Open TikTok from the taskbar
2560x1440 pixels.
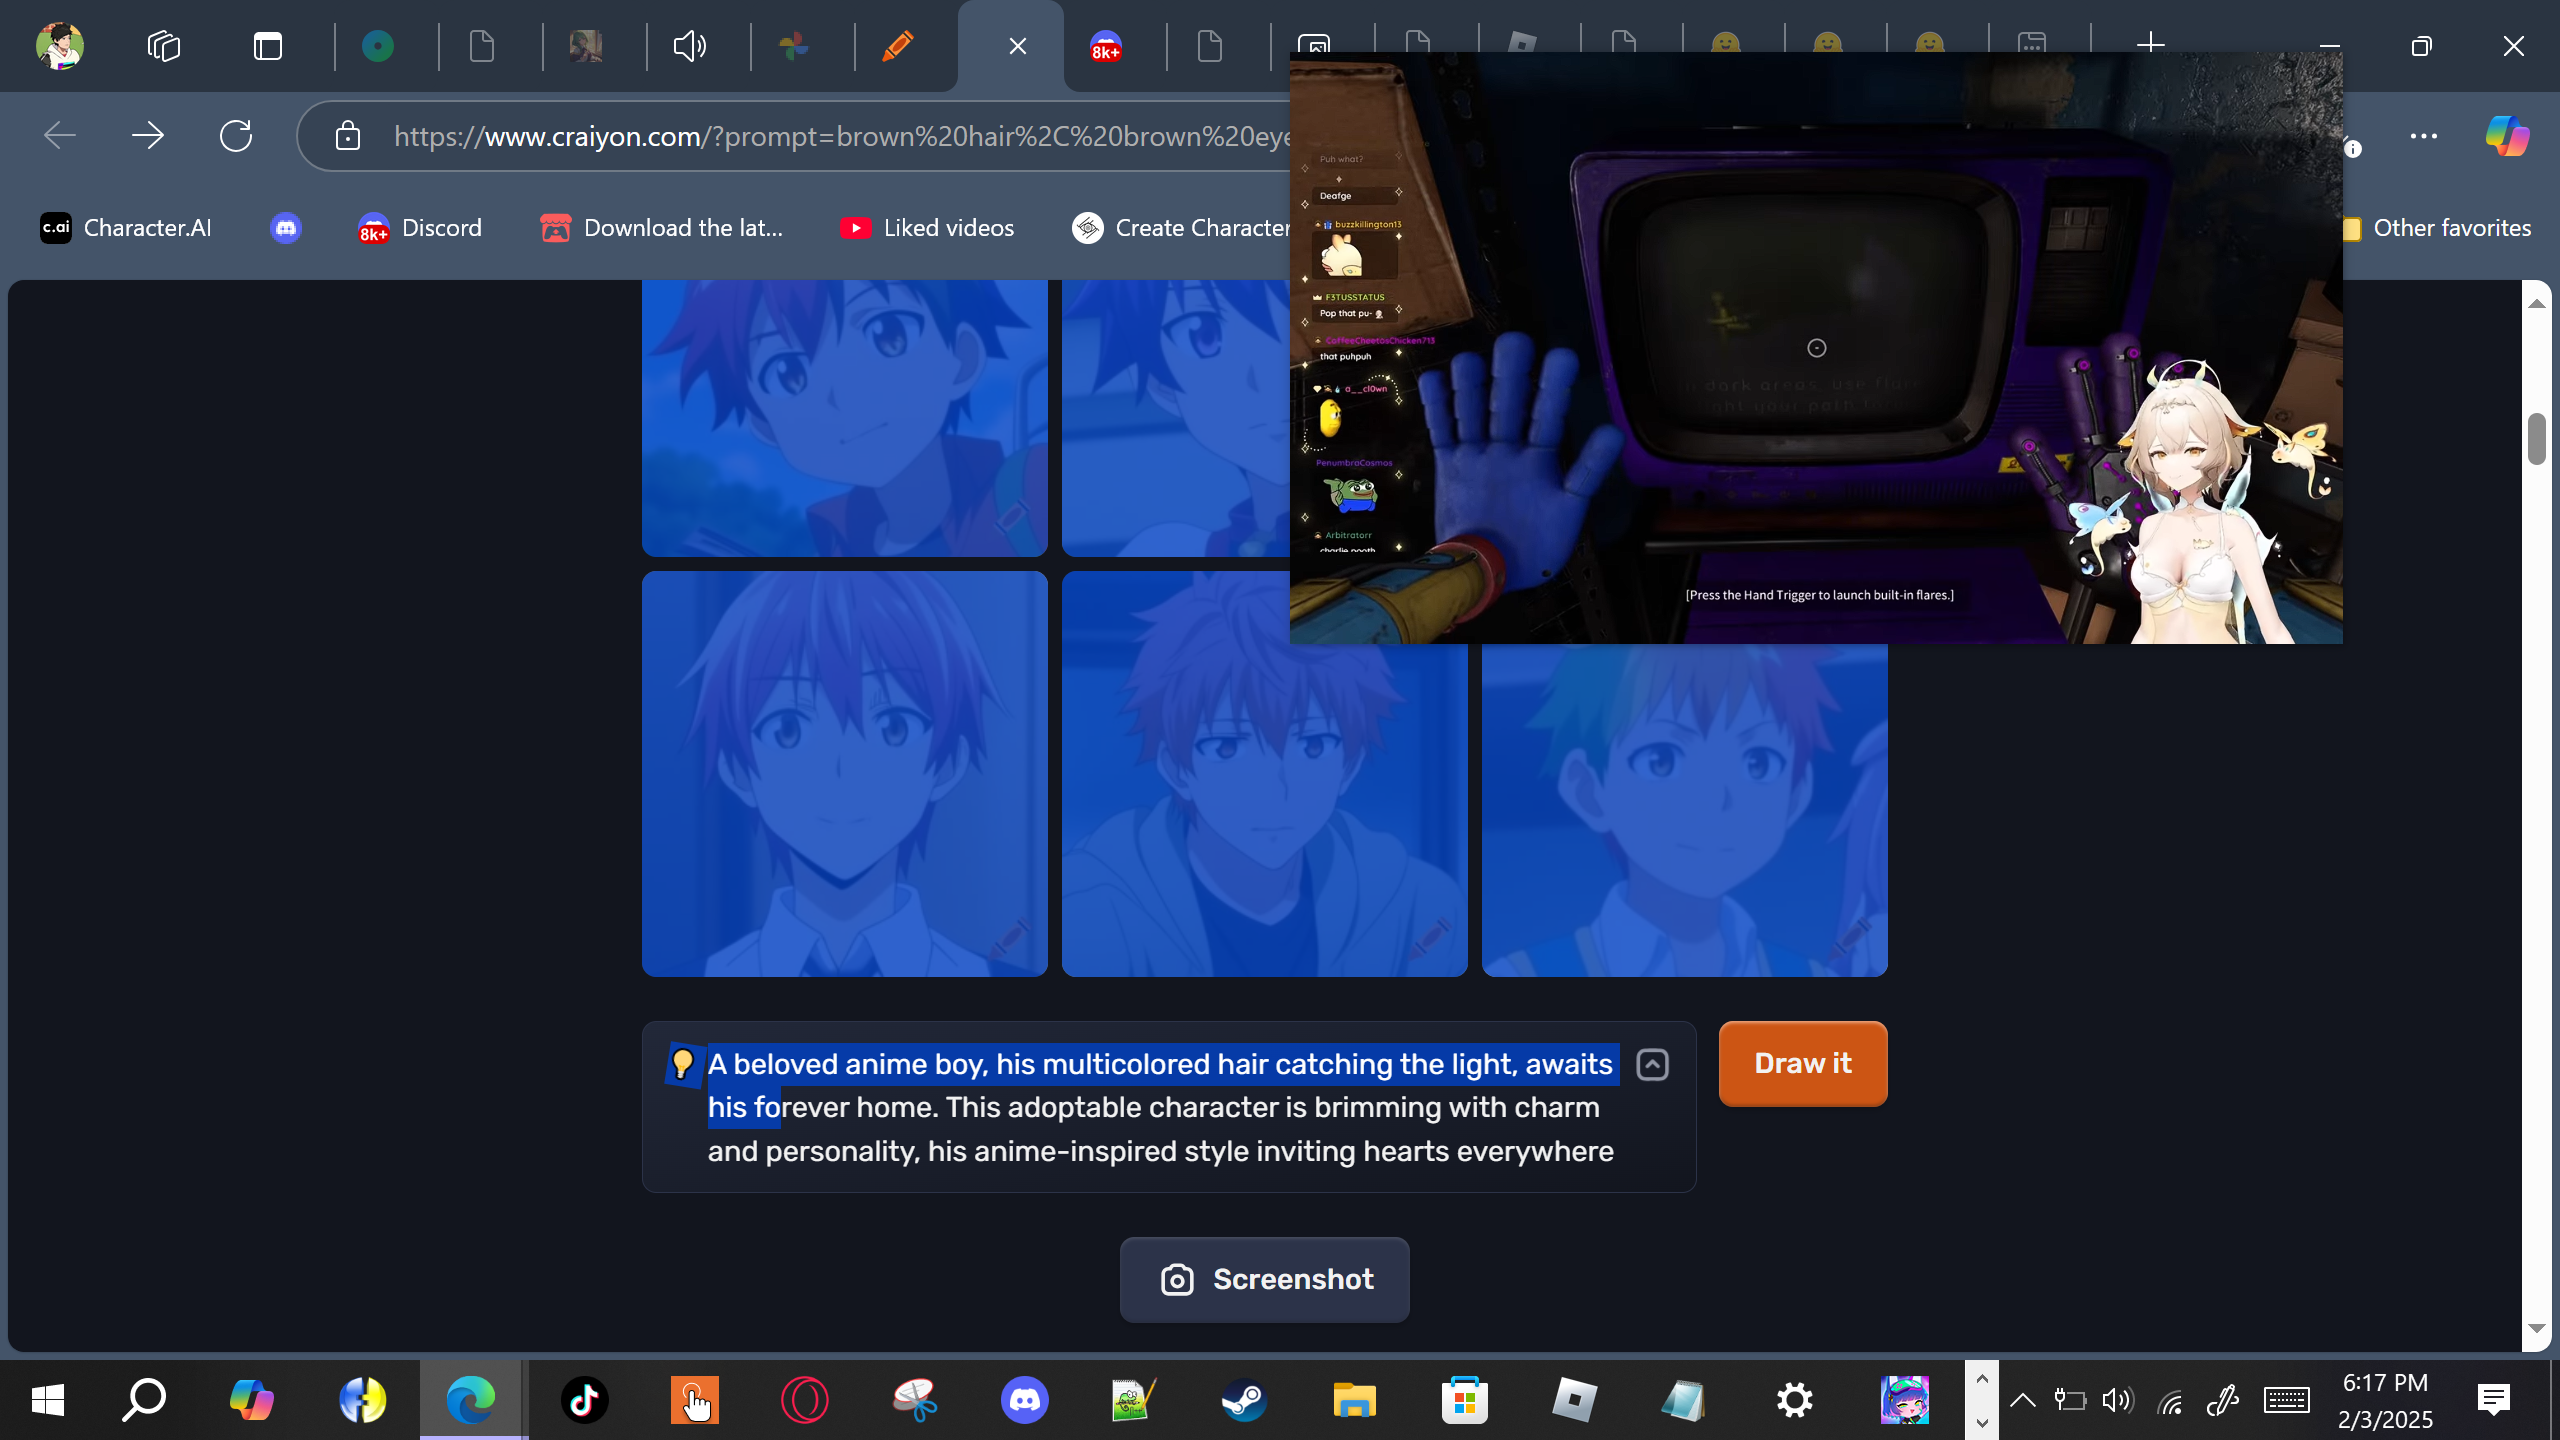pyautogui.click(x=584, y=1400)
